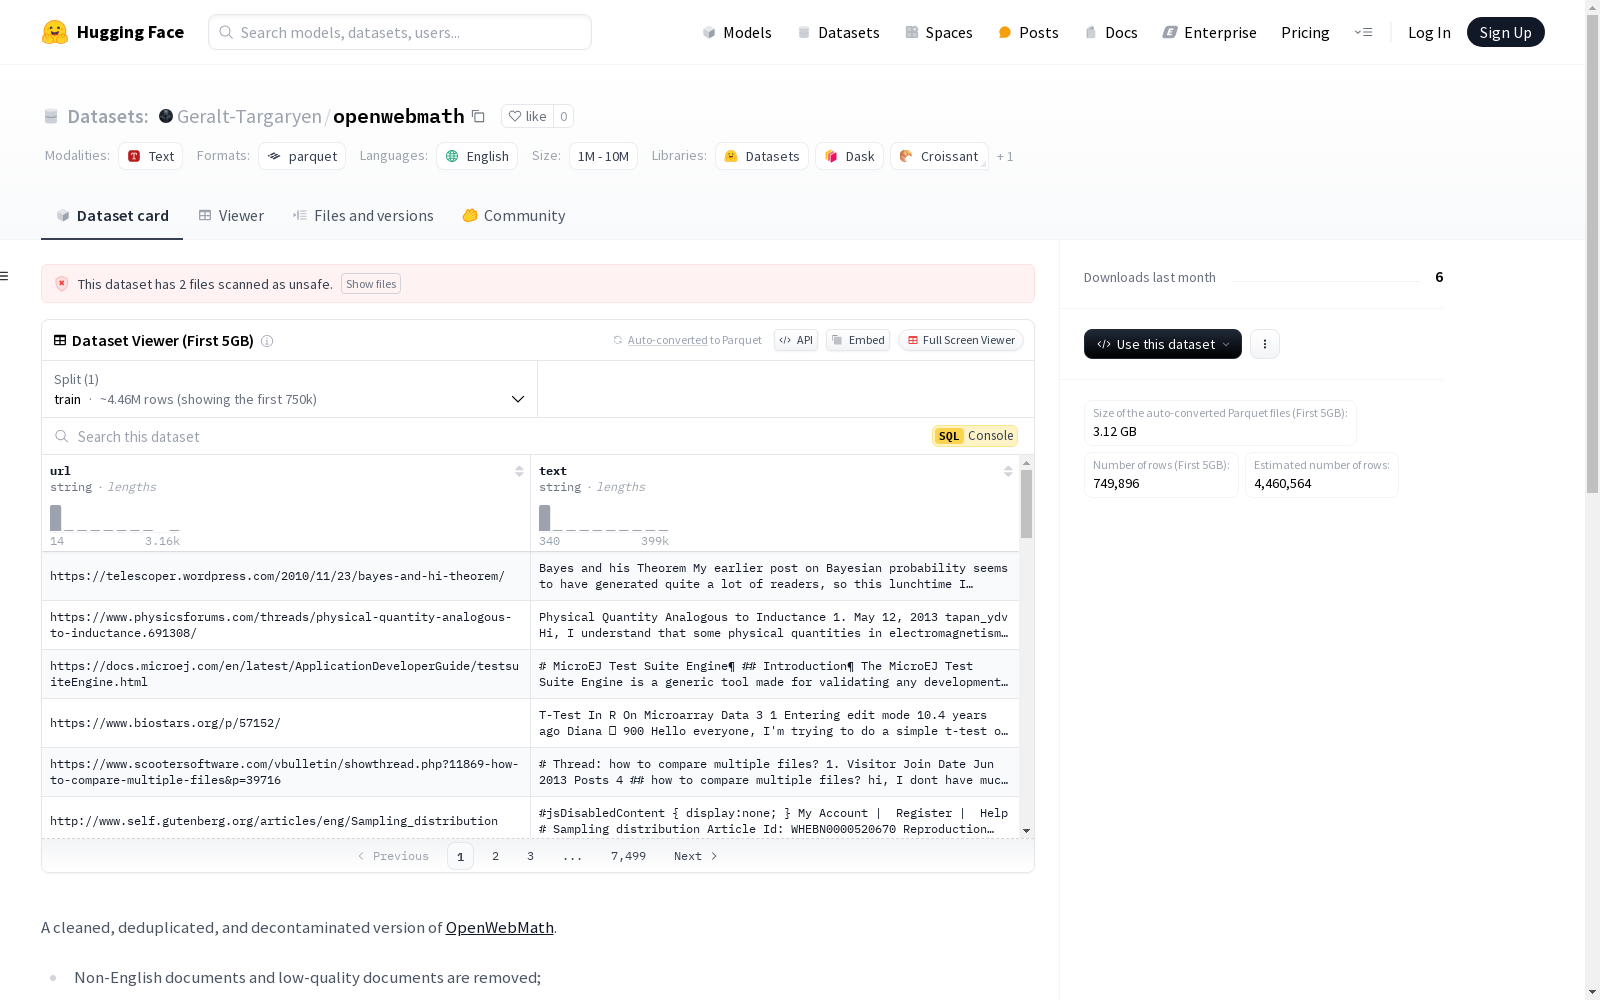1600x1000 pixels.
Task: Click the 1M - 10M size tag
Action: tap(603, 156)
